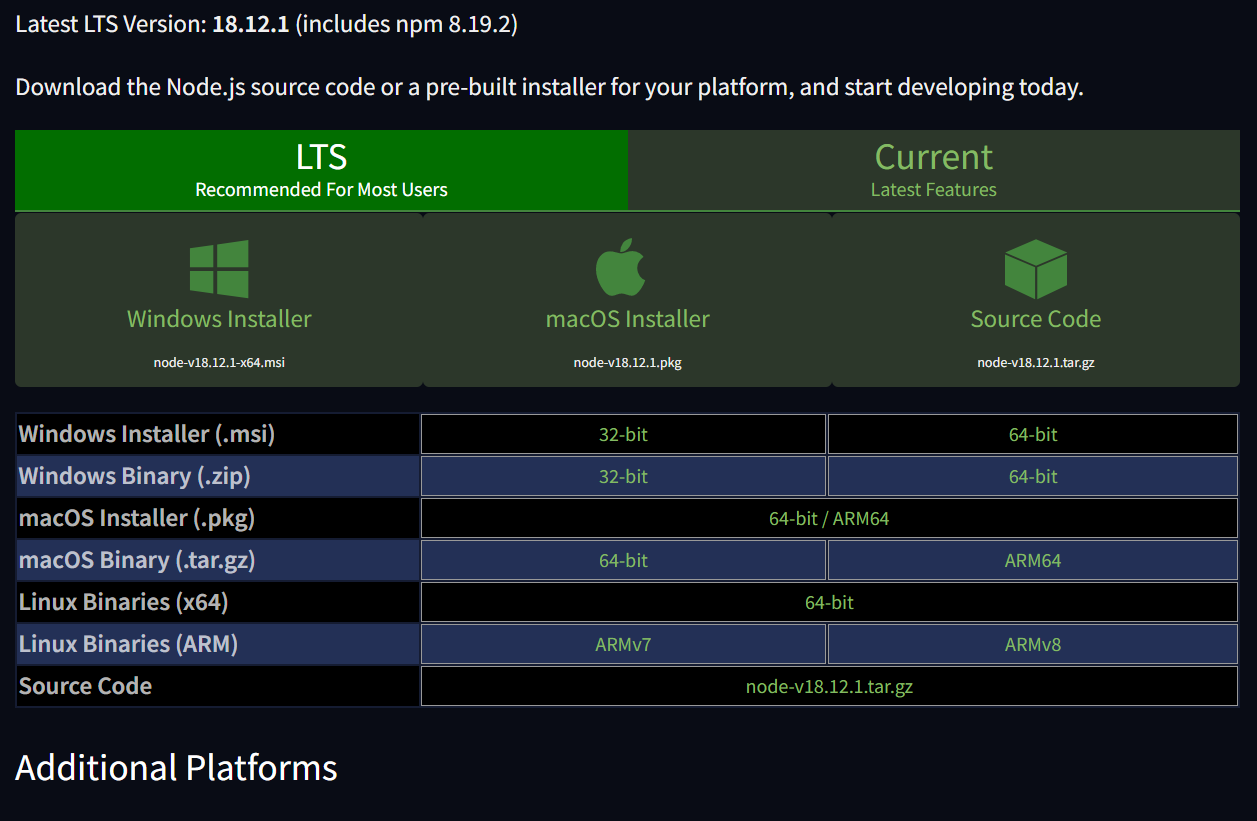Screen dimensions: 1257x821
Task: Download 64-bit Linux Binaries (x64)
Action: click(x=828, y=602)
